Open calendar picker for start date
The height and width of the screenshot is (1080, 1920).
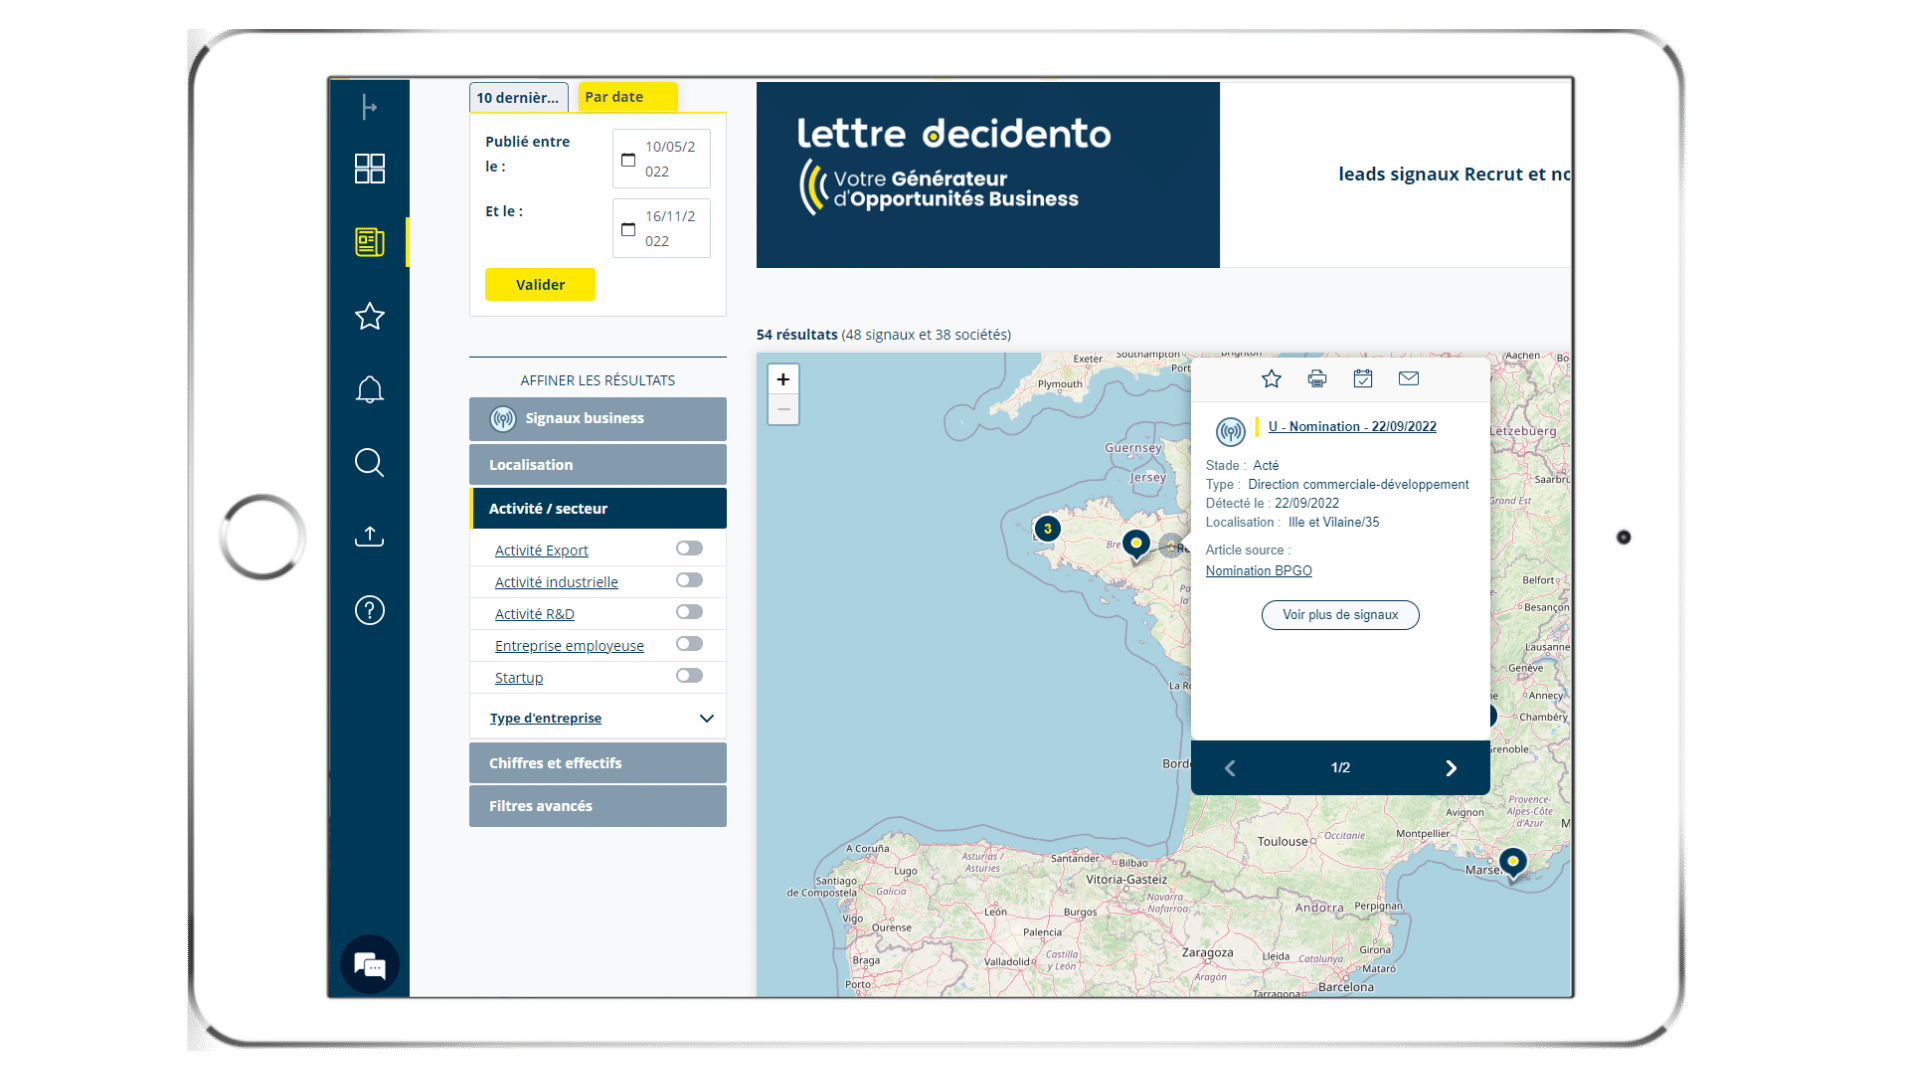[628, 160]
